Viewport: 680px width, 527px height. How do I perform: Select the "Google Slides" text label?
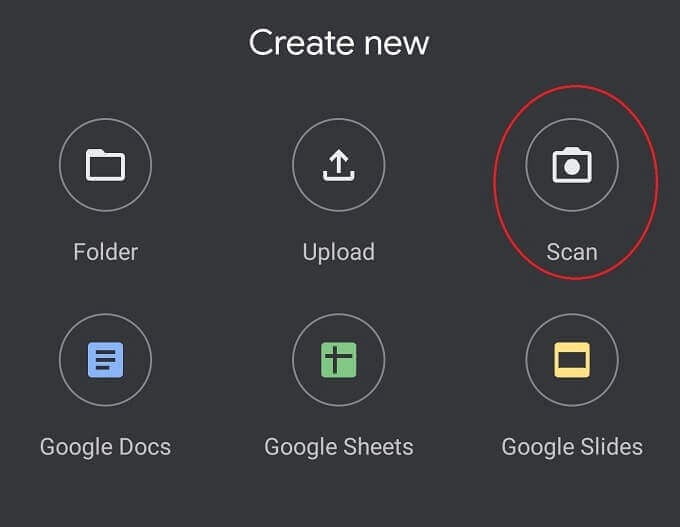coord(572,448)
